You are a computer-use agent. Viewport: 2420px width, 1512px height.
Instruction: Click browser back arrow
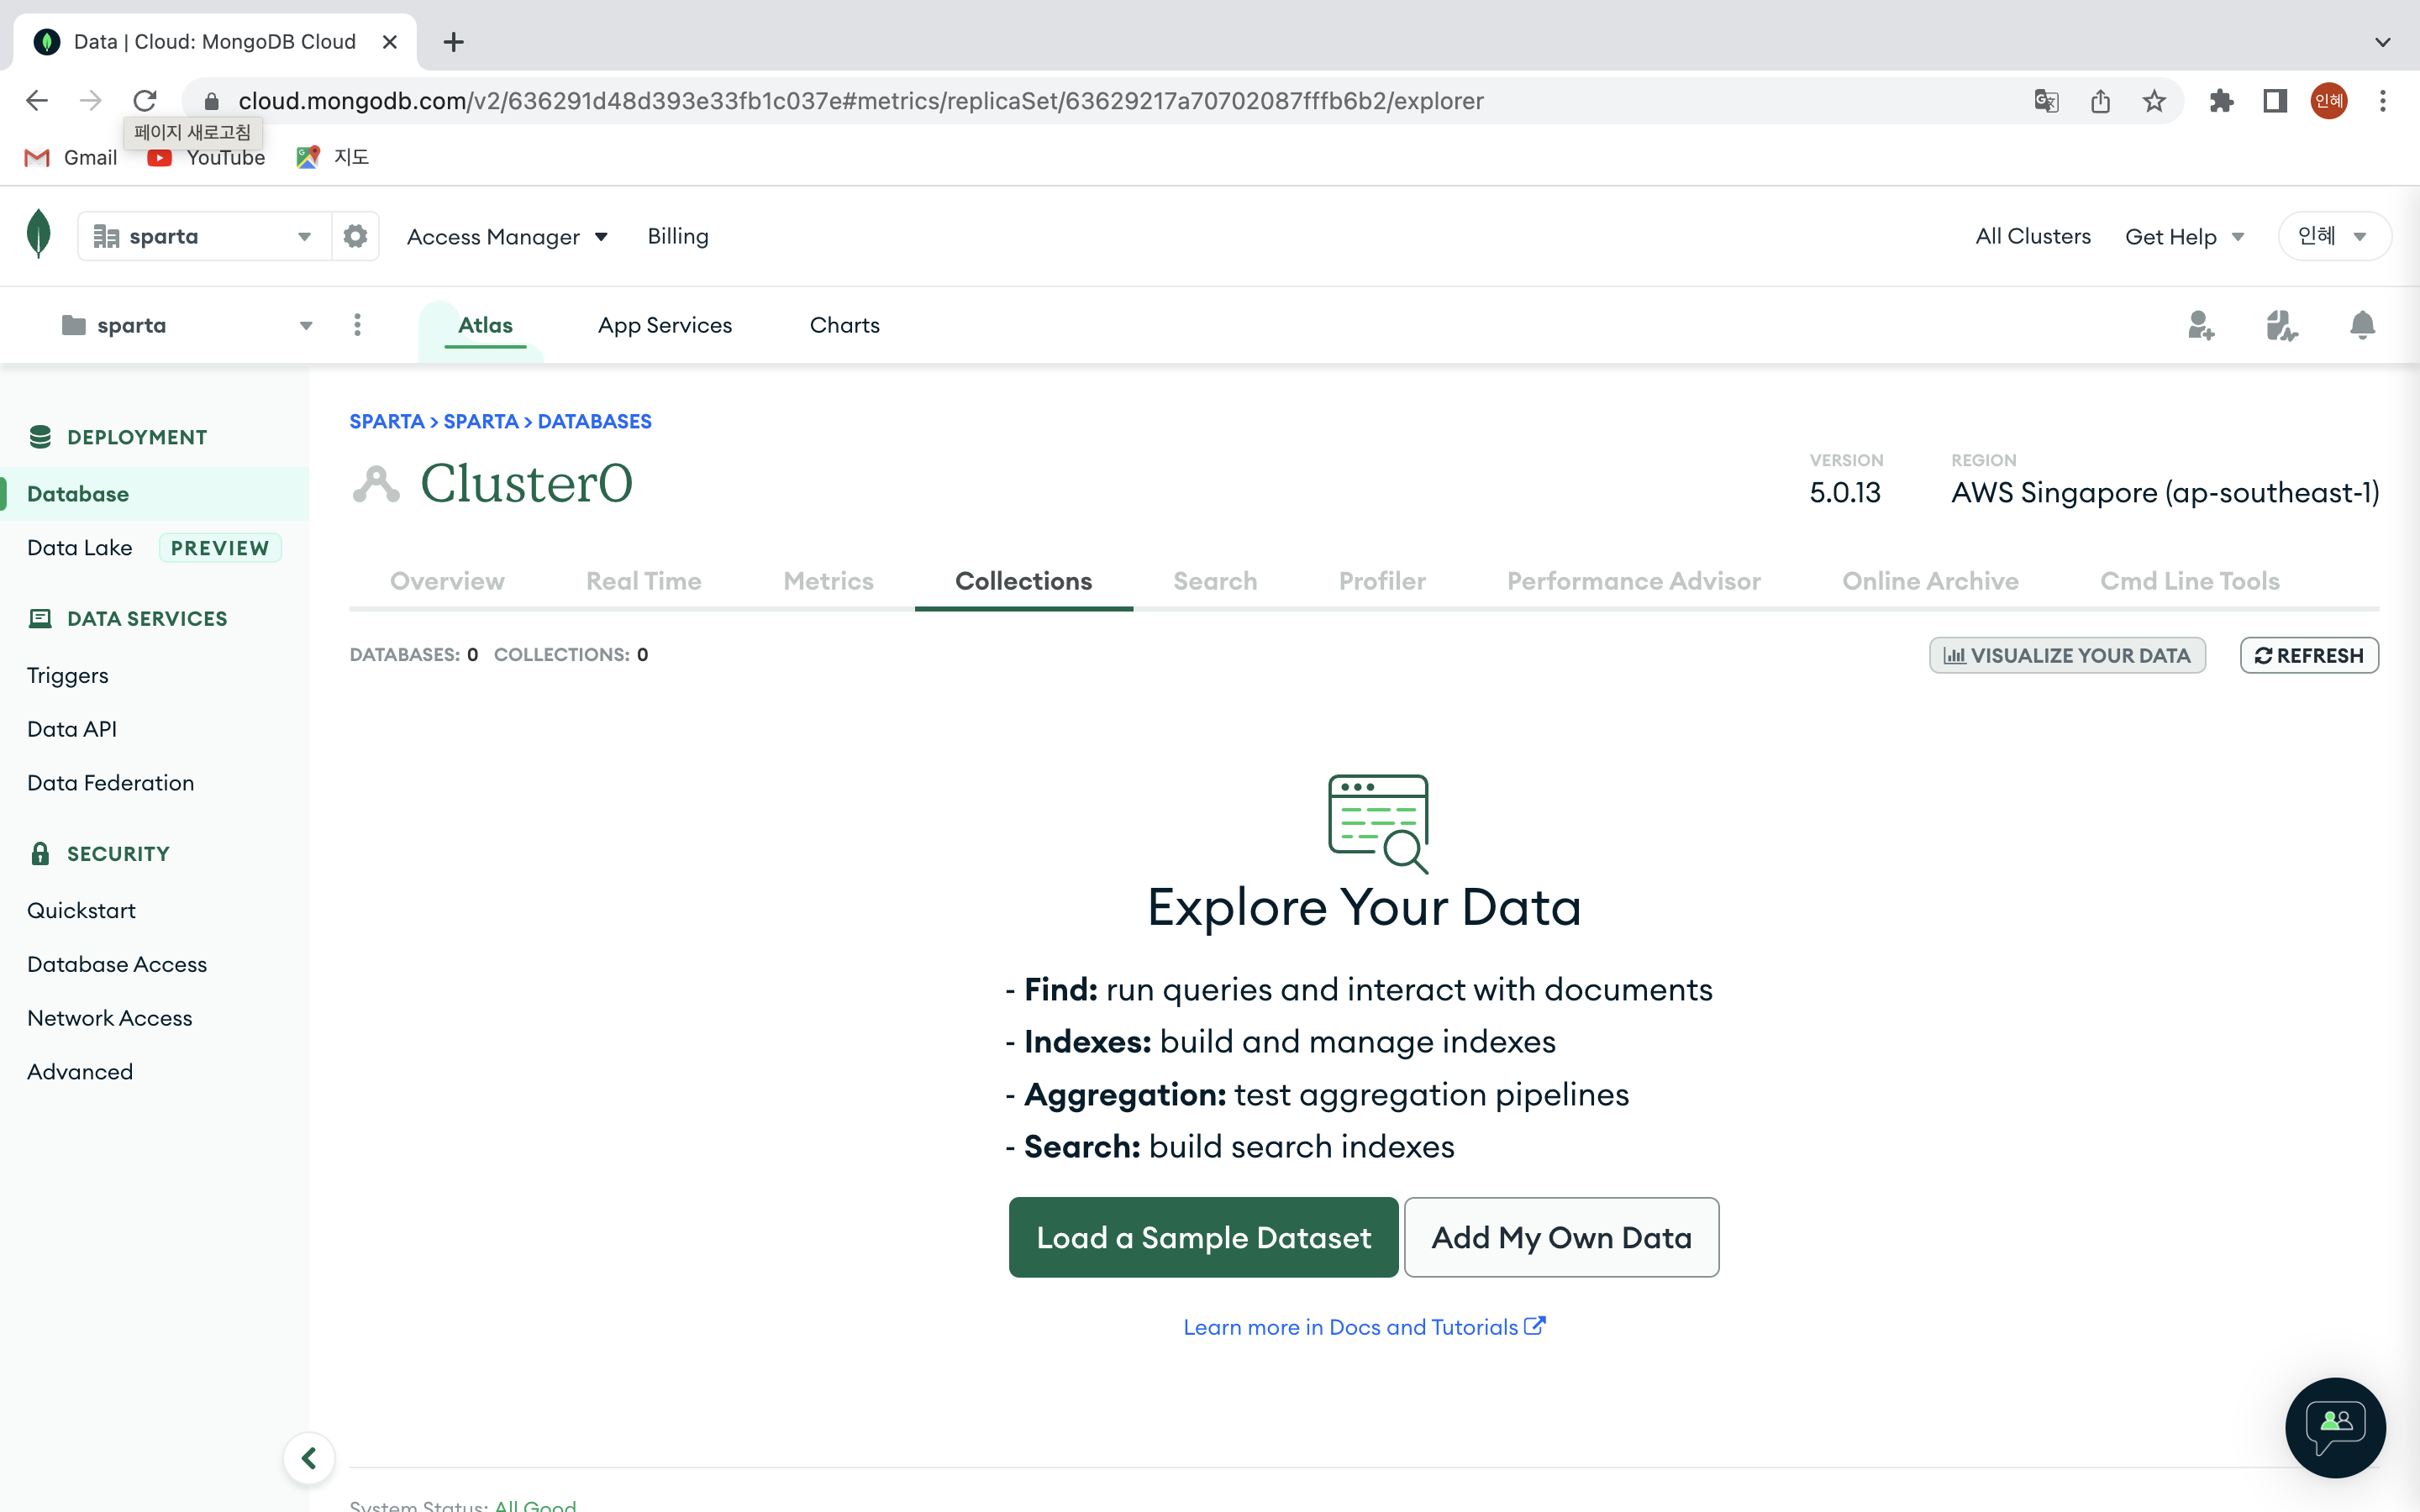pyautogui.click(x=37, y=100)
